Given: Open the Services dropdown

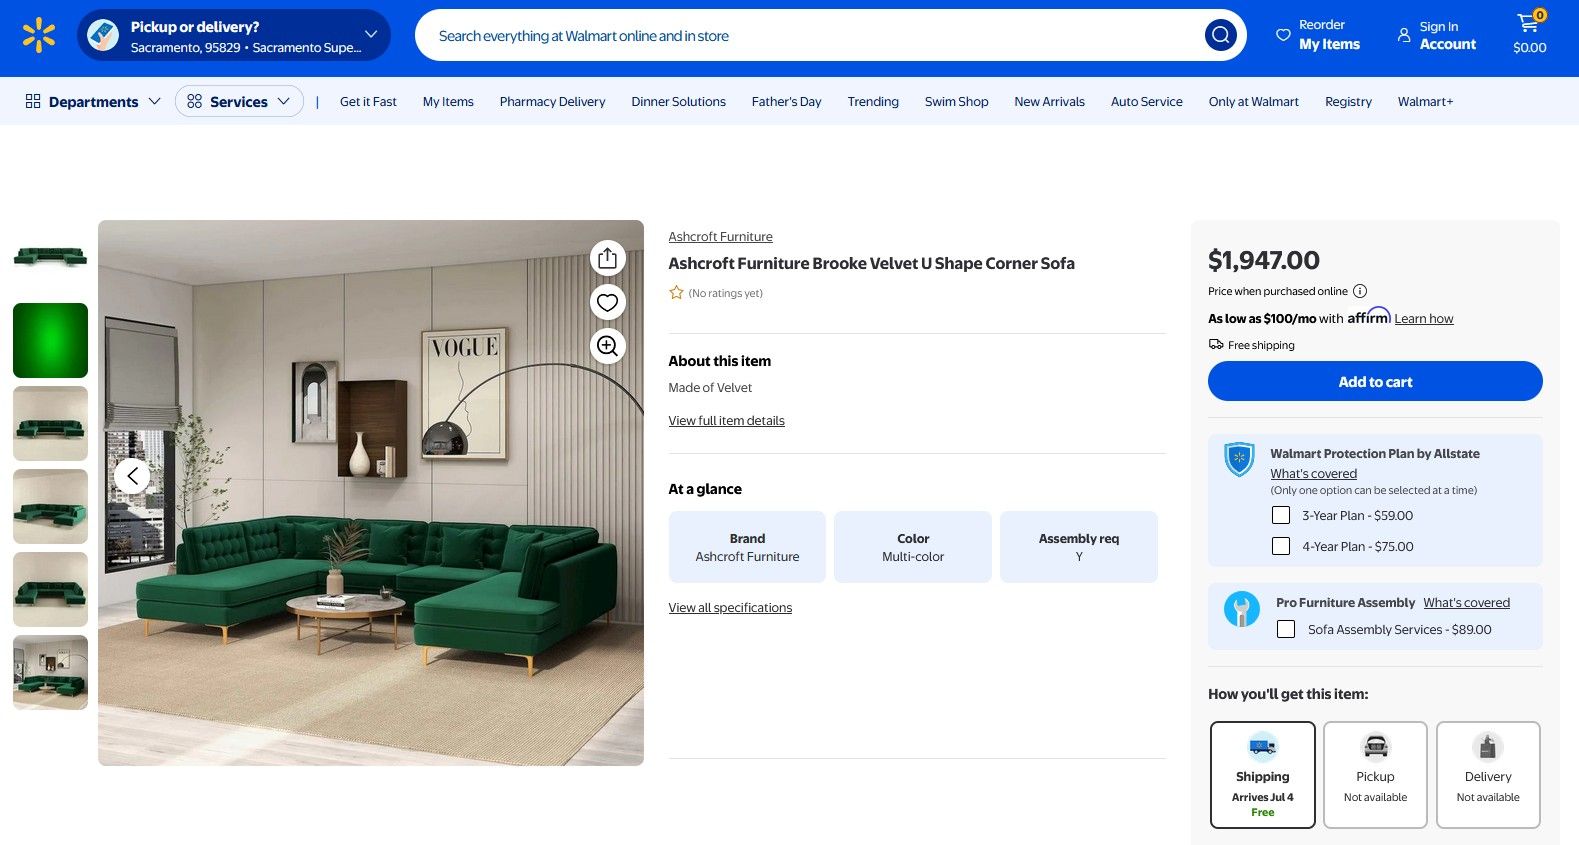Looking at the screenshot, I should click(239, 102).
